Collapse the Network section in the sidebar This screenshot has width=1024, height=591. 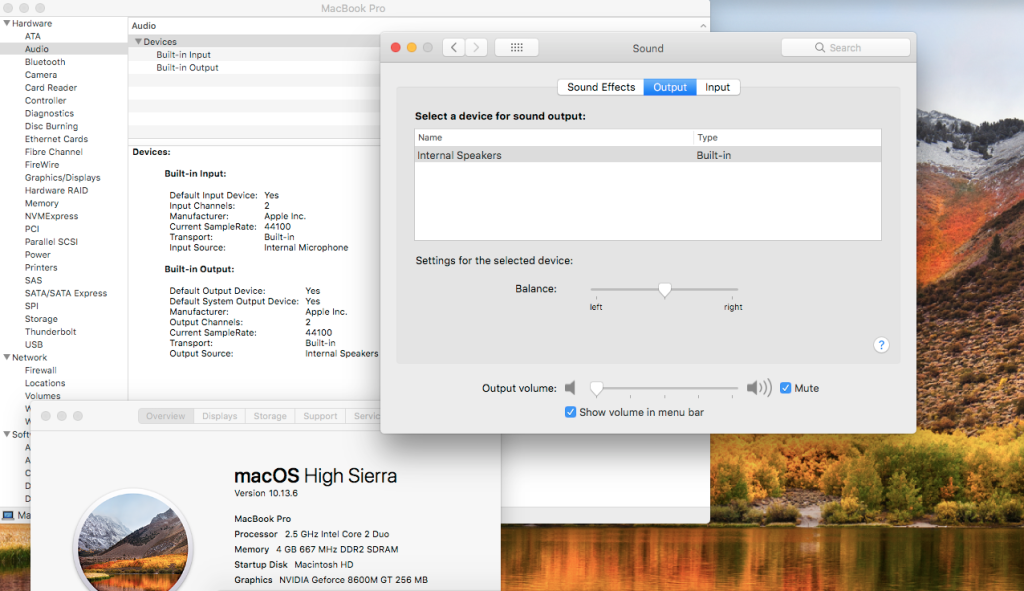6,357
